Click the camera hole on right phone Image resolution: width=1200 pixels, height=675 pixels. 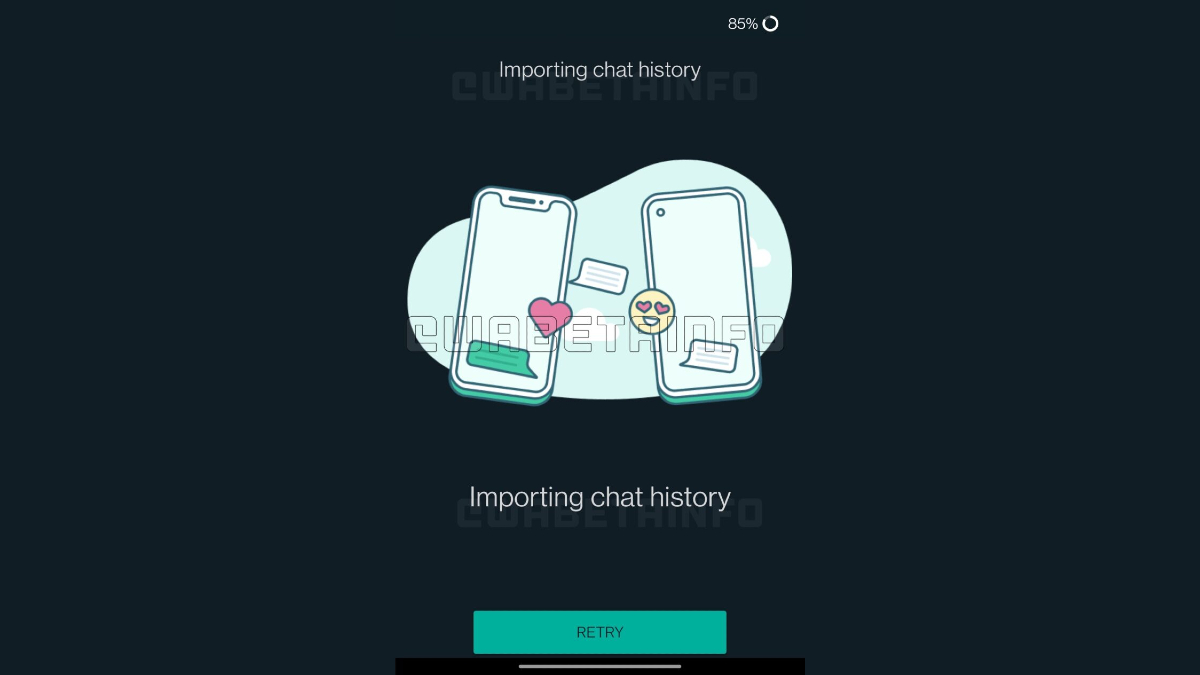(659, 212)
